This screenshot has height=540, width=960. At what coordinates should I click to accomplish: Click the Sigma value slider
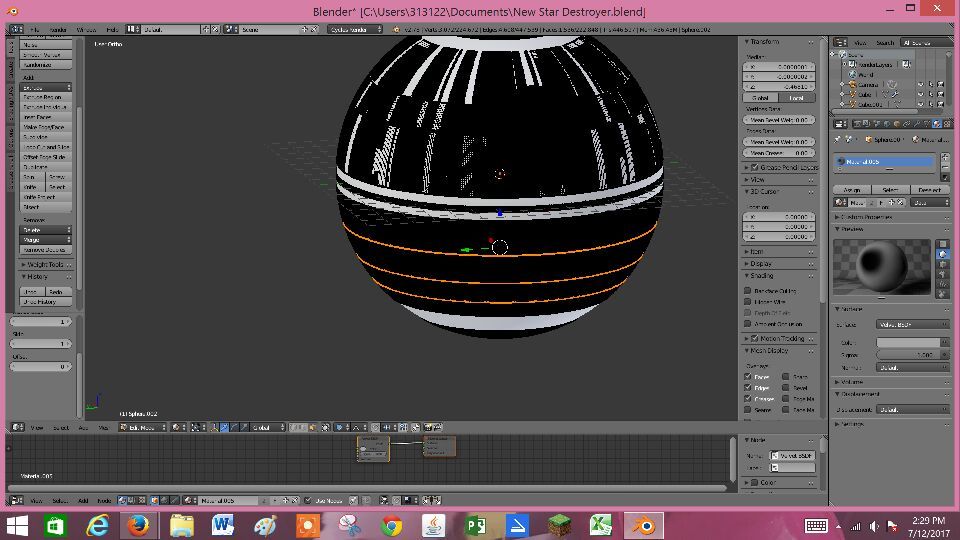[x=907, y=354]
